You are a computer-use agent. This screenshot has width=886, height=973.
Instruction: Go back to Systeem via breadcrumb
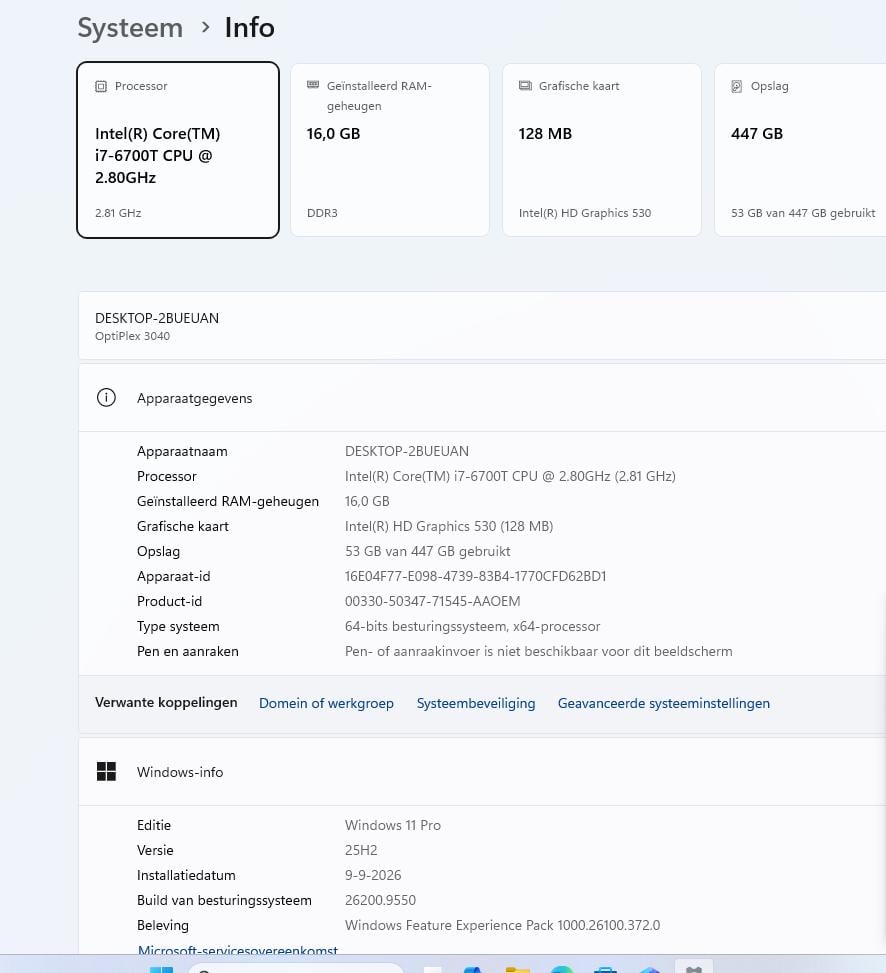click(130, 28)
